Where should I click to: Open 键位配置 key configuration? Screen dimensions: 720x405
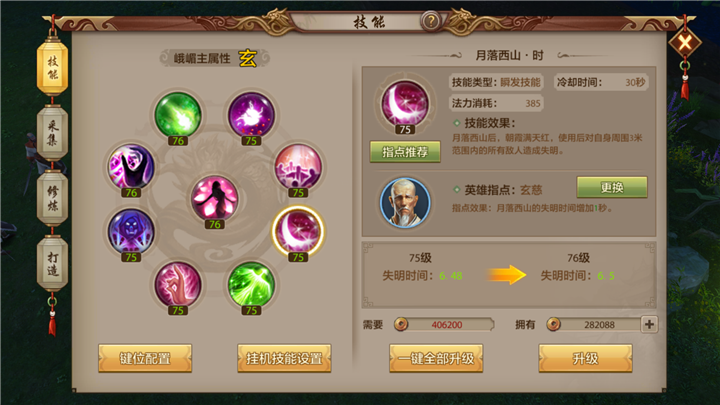tap(145, 358)
